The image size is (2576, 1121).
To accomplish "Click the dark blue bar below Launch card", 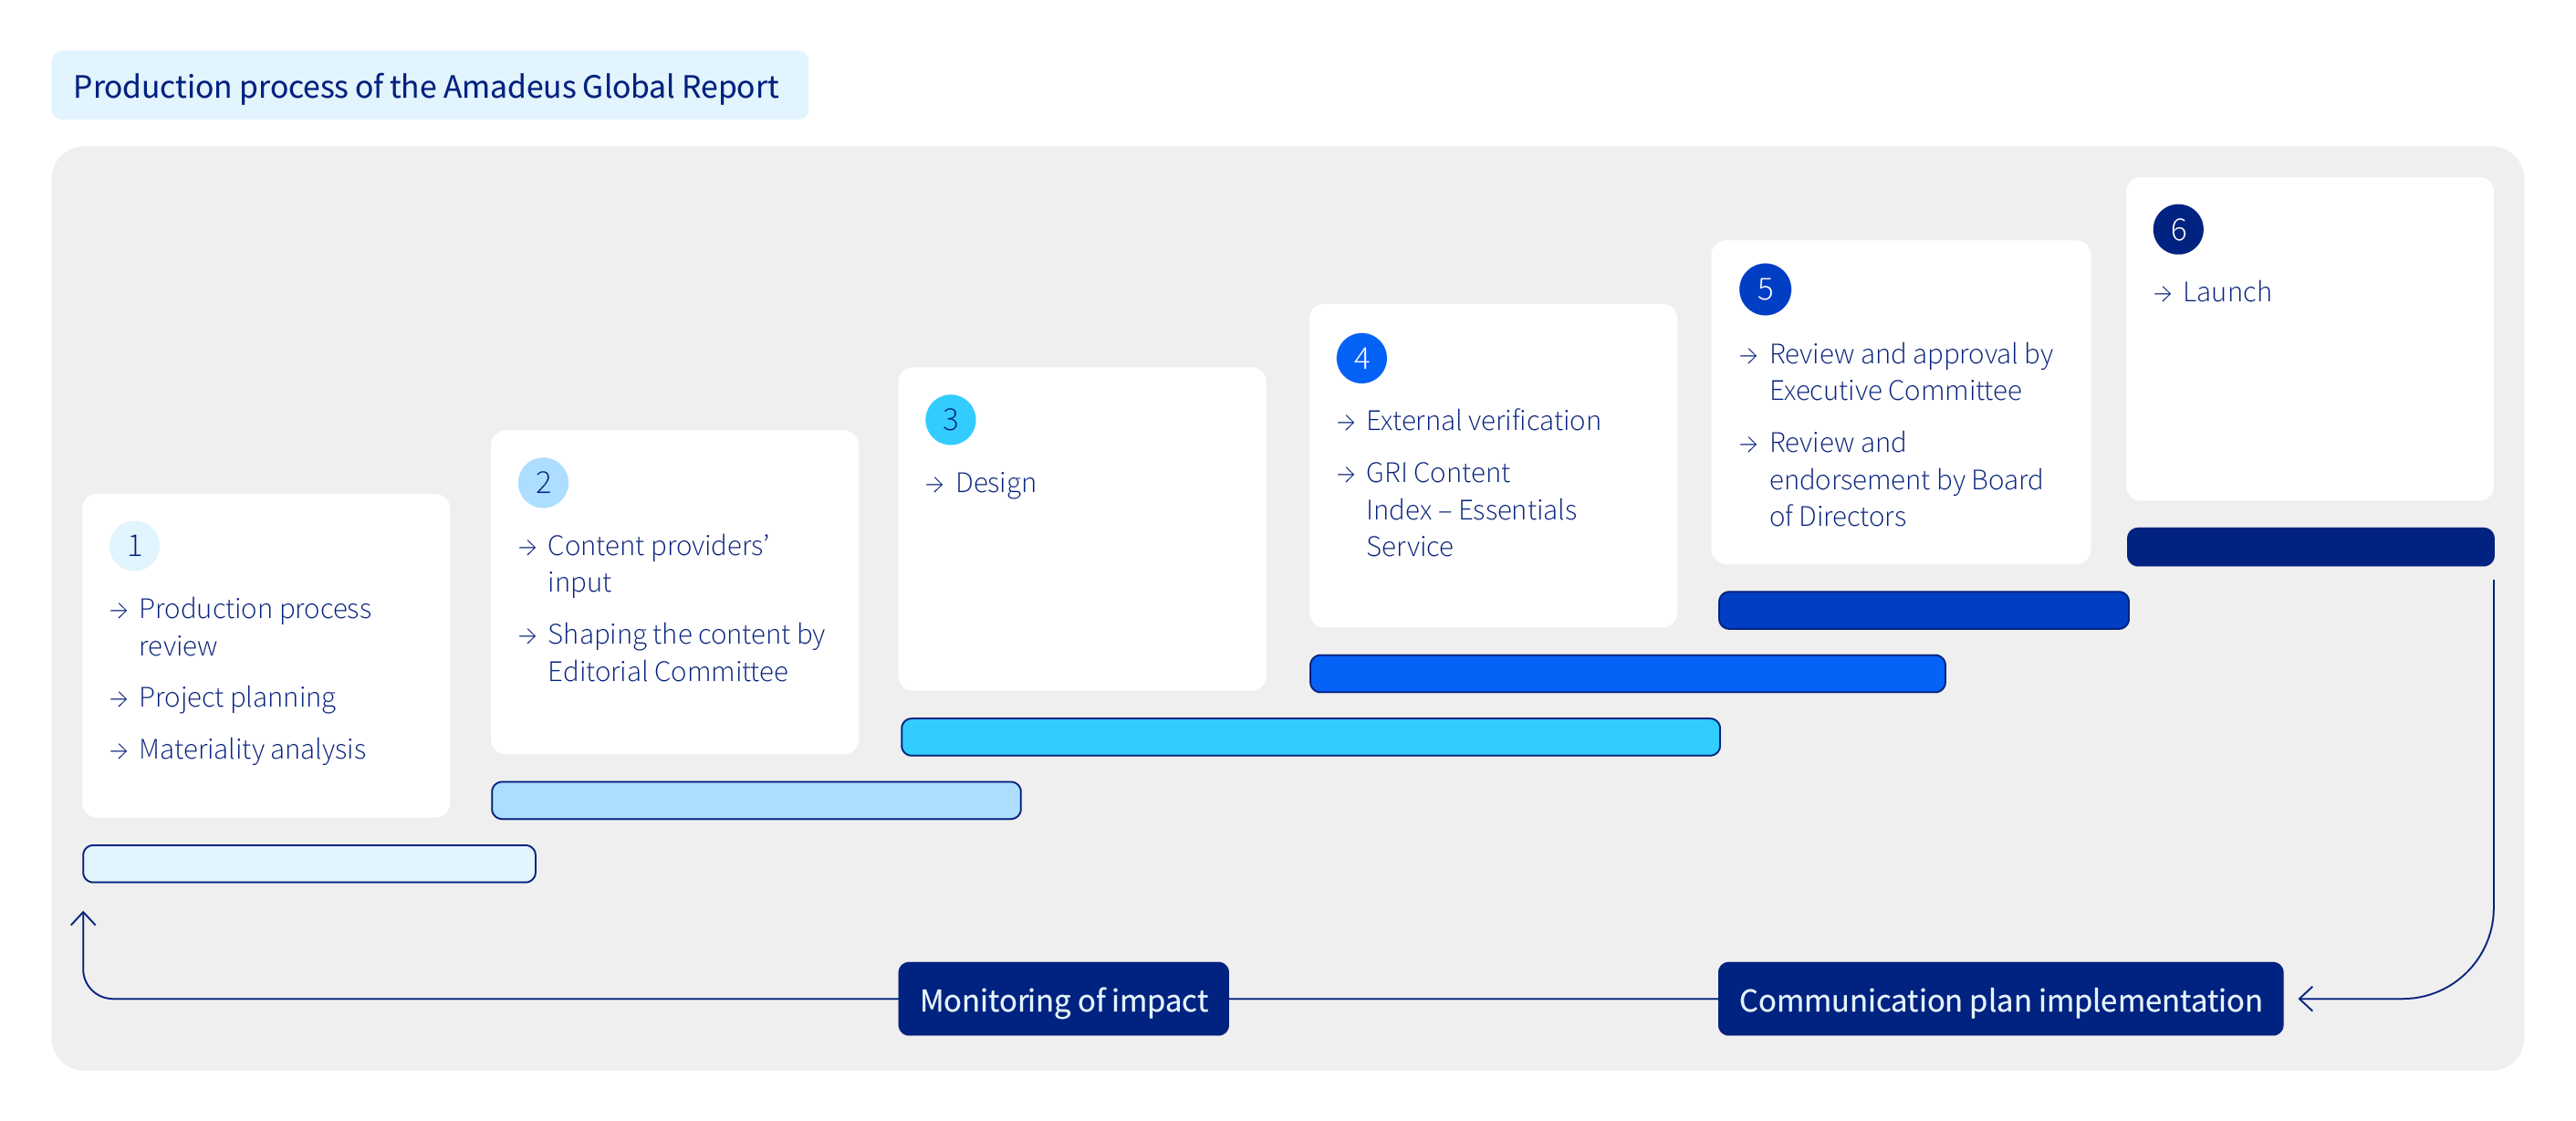I will (2310, 546).
